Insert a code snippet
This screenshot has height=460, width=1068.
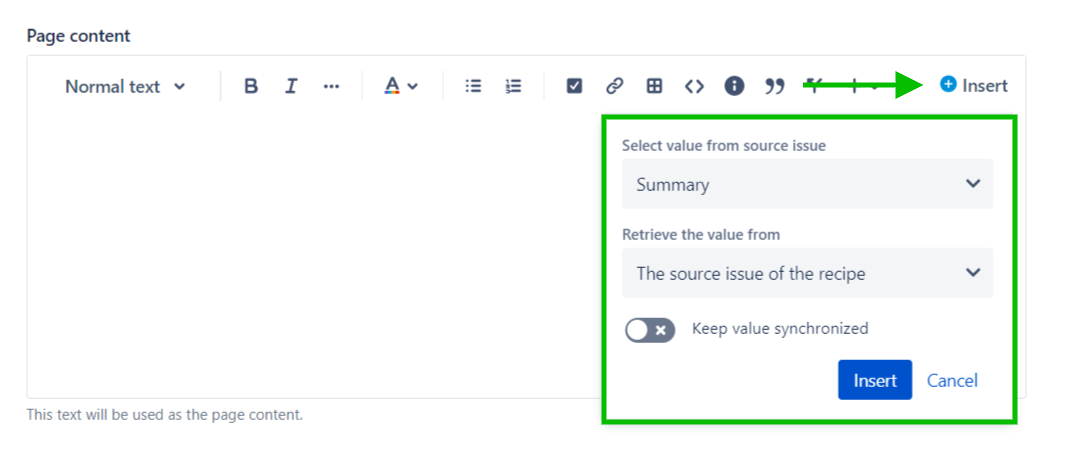(694, 86)
